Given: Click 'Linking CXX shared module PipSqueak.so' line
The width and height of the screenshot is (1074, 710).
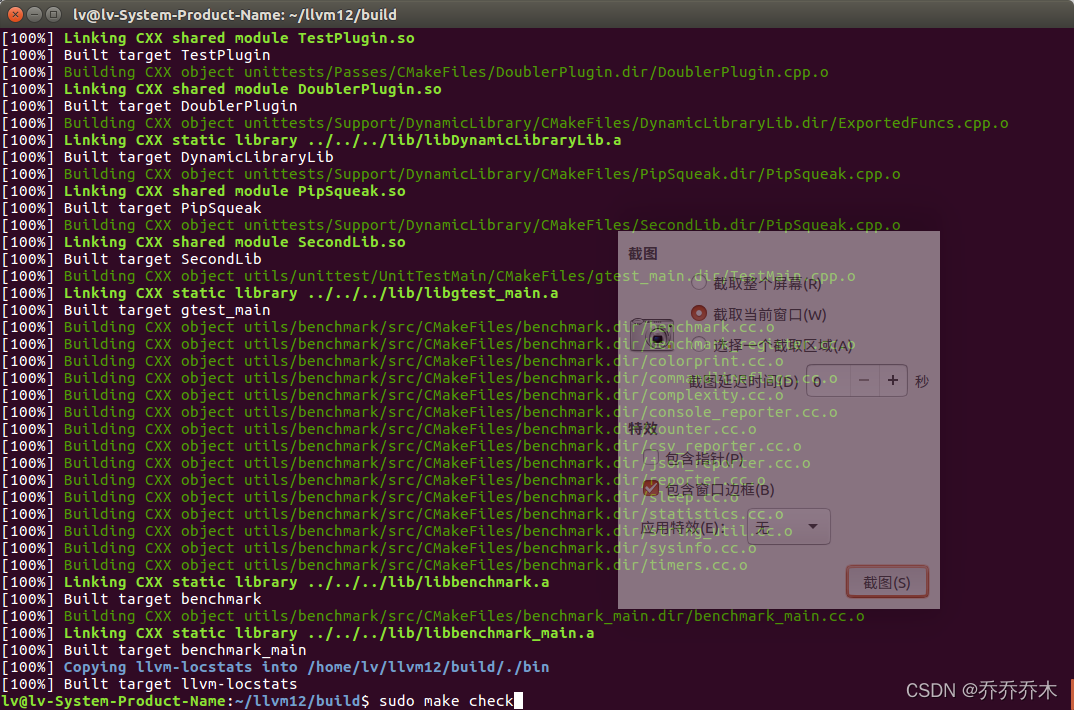Looking at the screenshot, I should click(x=203, y=190).
